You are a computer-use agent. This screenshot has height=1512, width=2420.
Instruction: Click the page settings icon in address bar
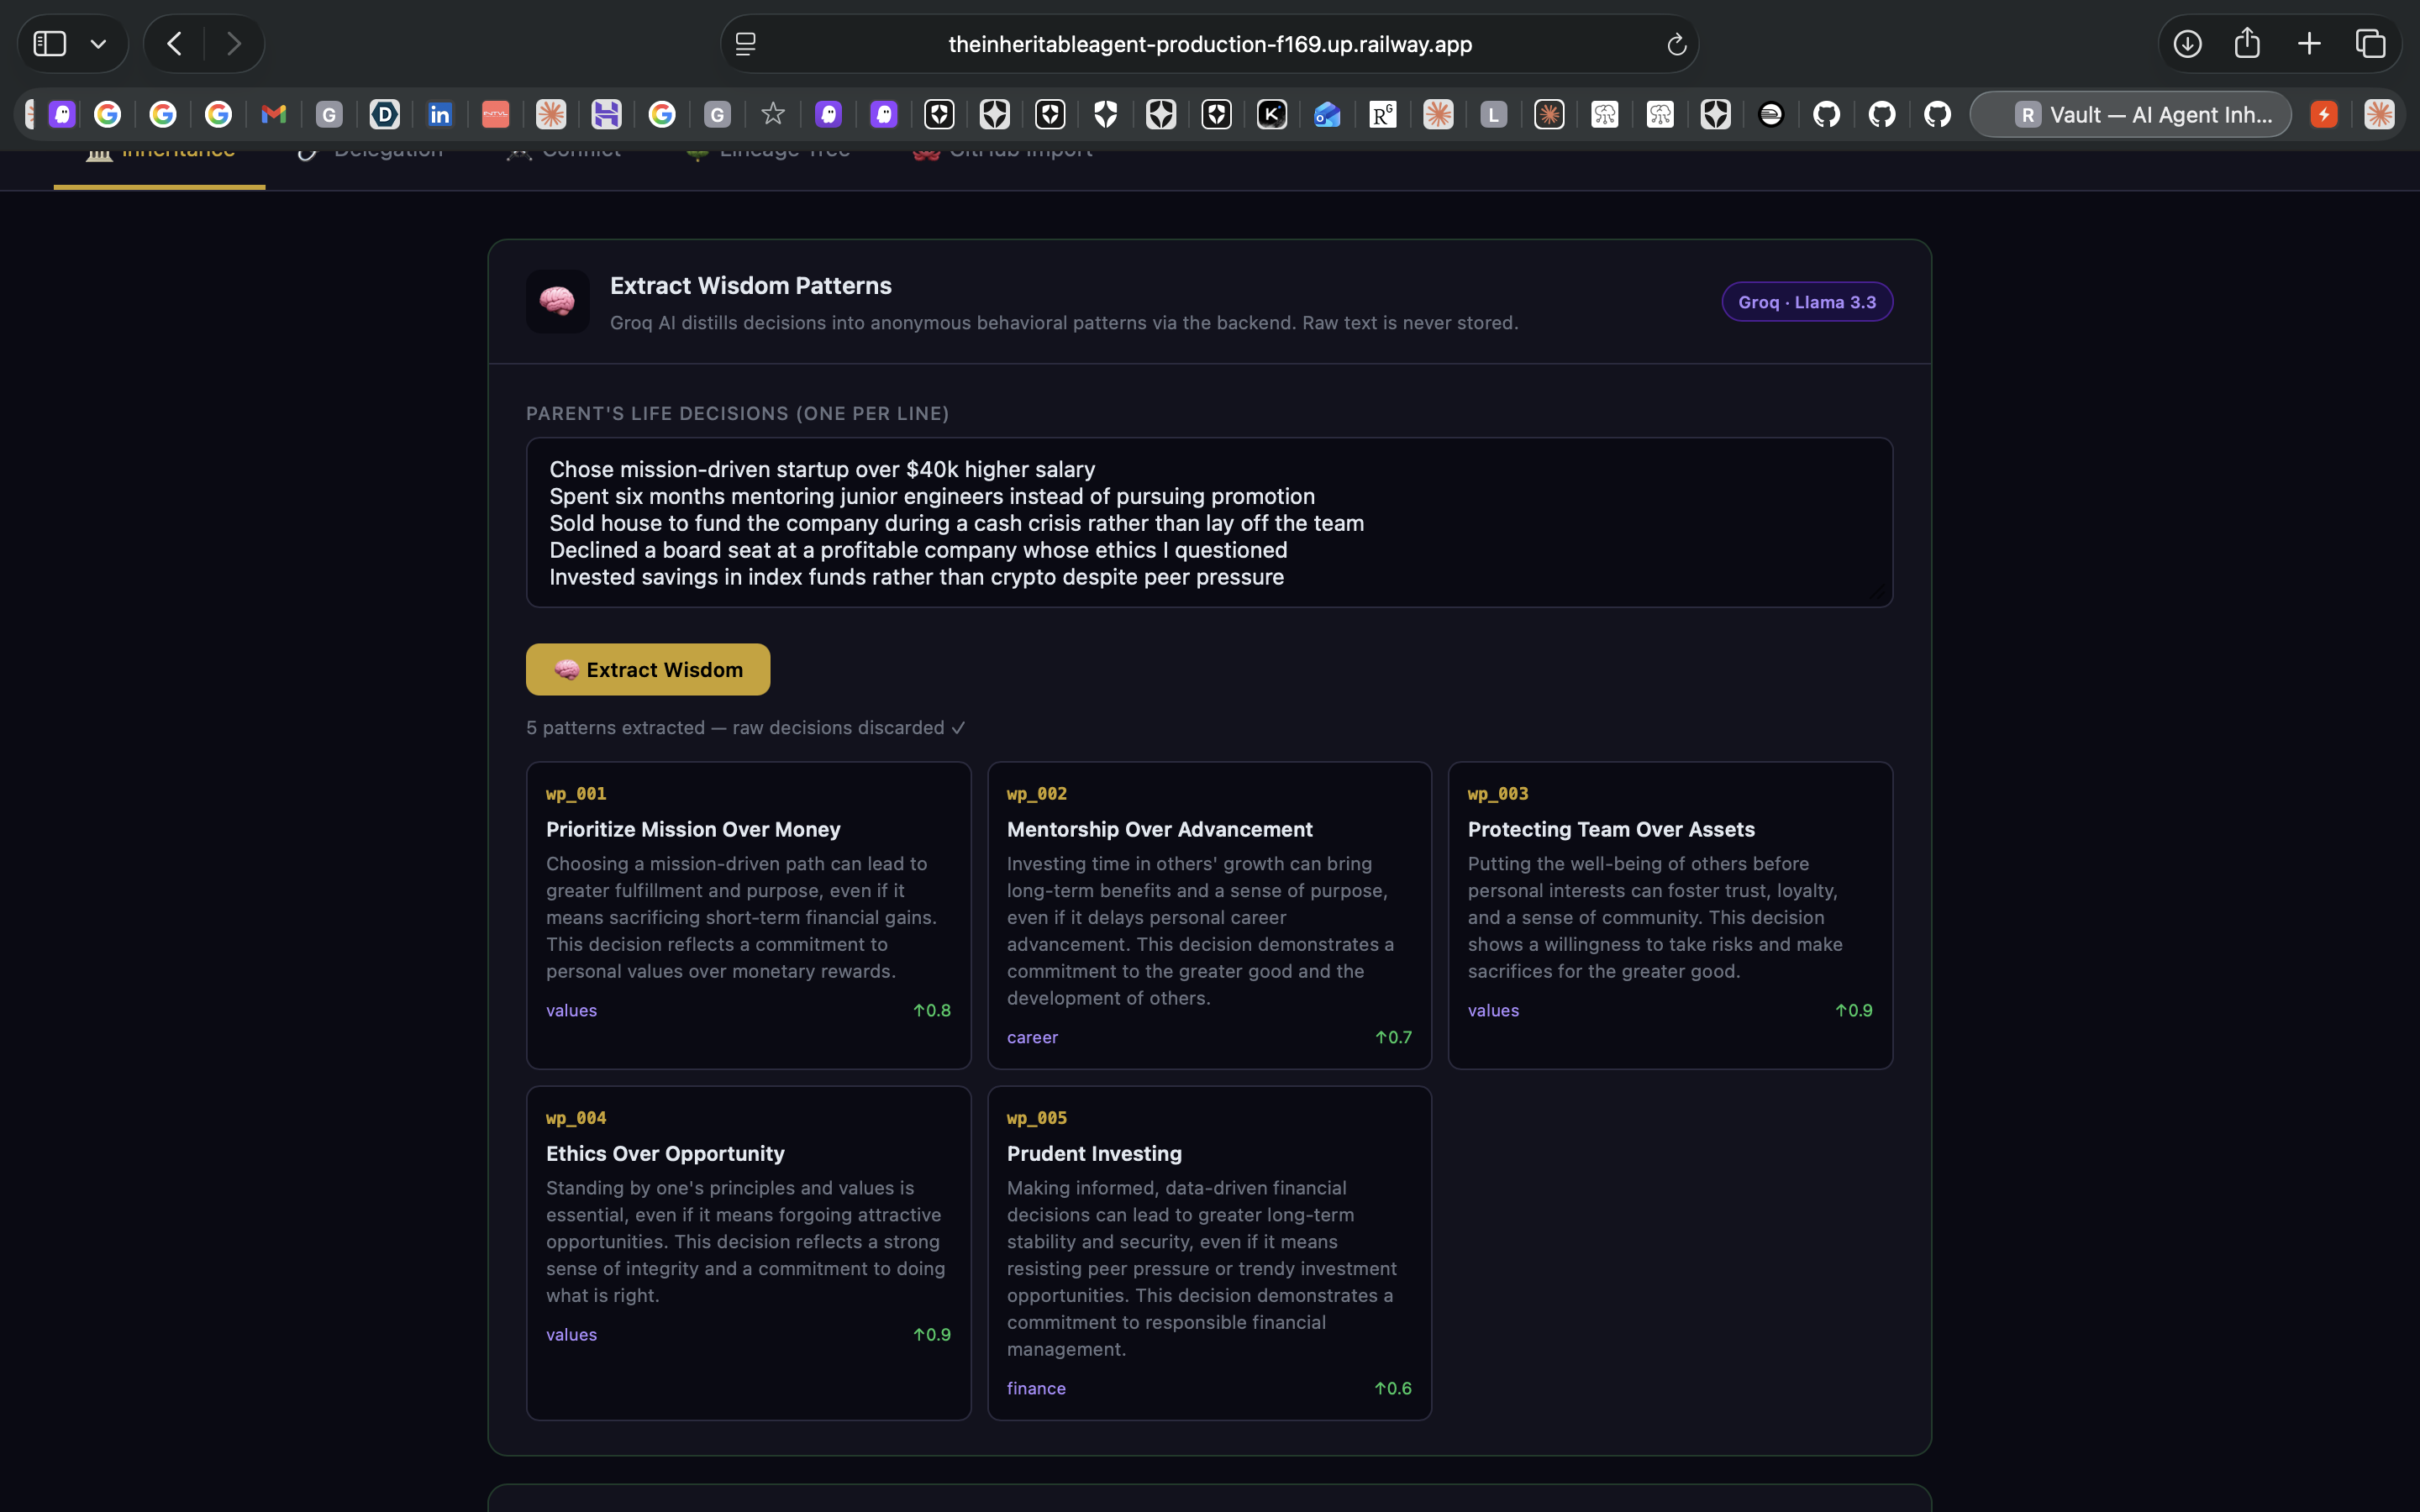tap(746, 44)
